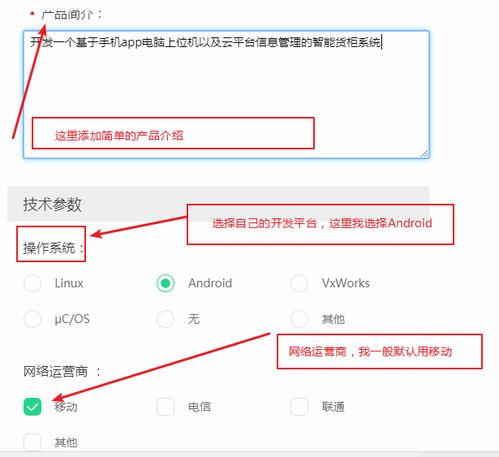Uncheck the 移动 carrier checkbox

point(32,407)
